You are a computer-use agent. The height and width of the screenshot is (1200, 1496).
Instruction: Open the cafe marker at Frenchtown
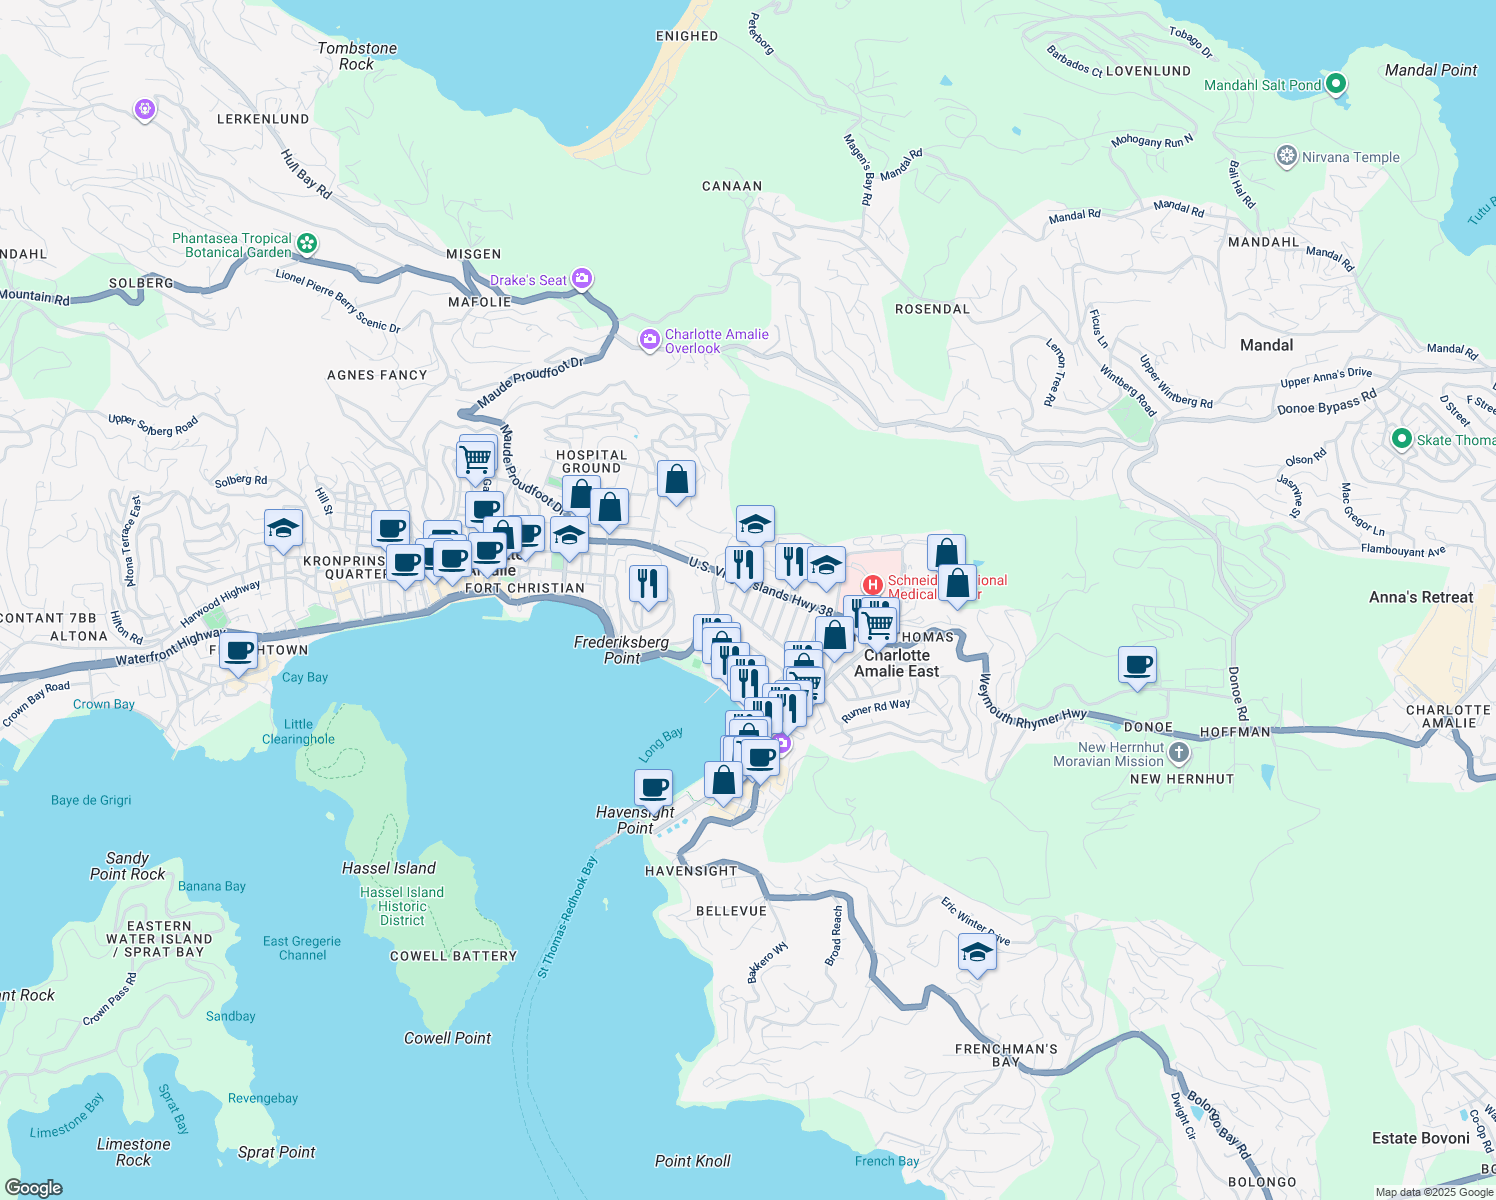coord(239,651)
